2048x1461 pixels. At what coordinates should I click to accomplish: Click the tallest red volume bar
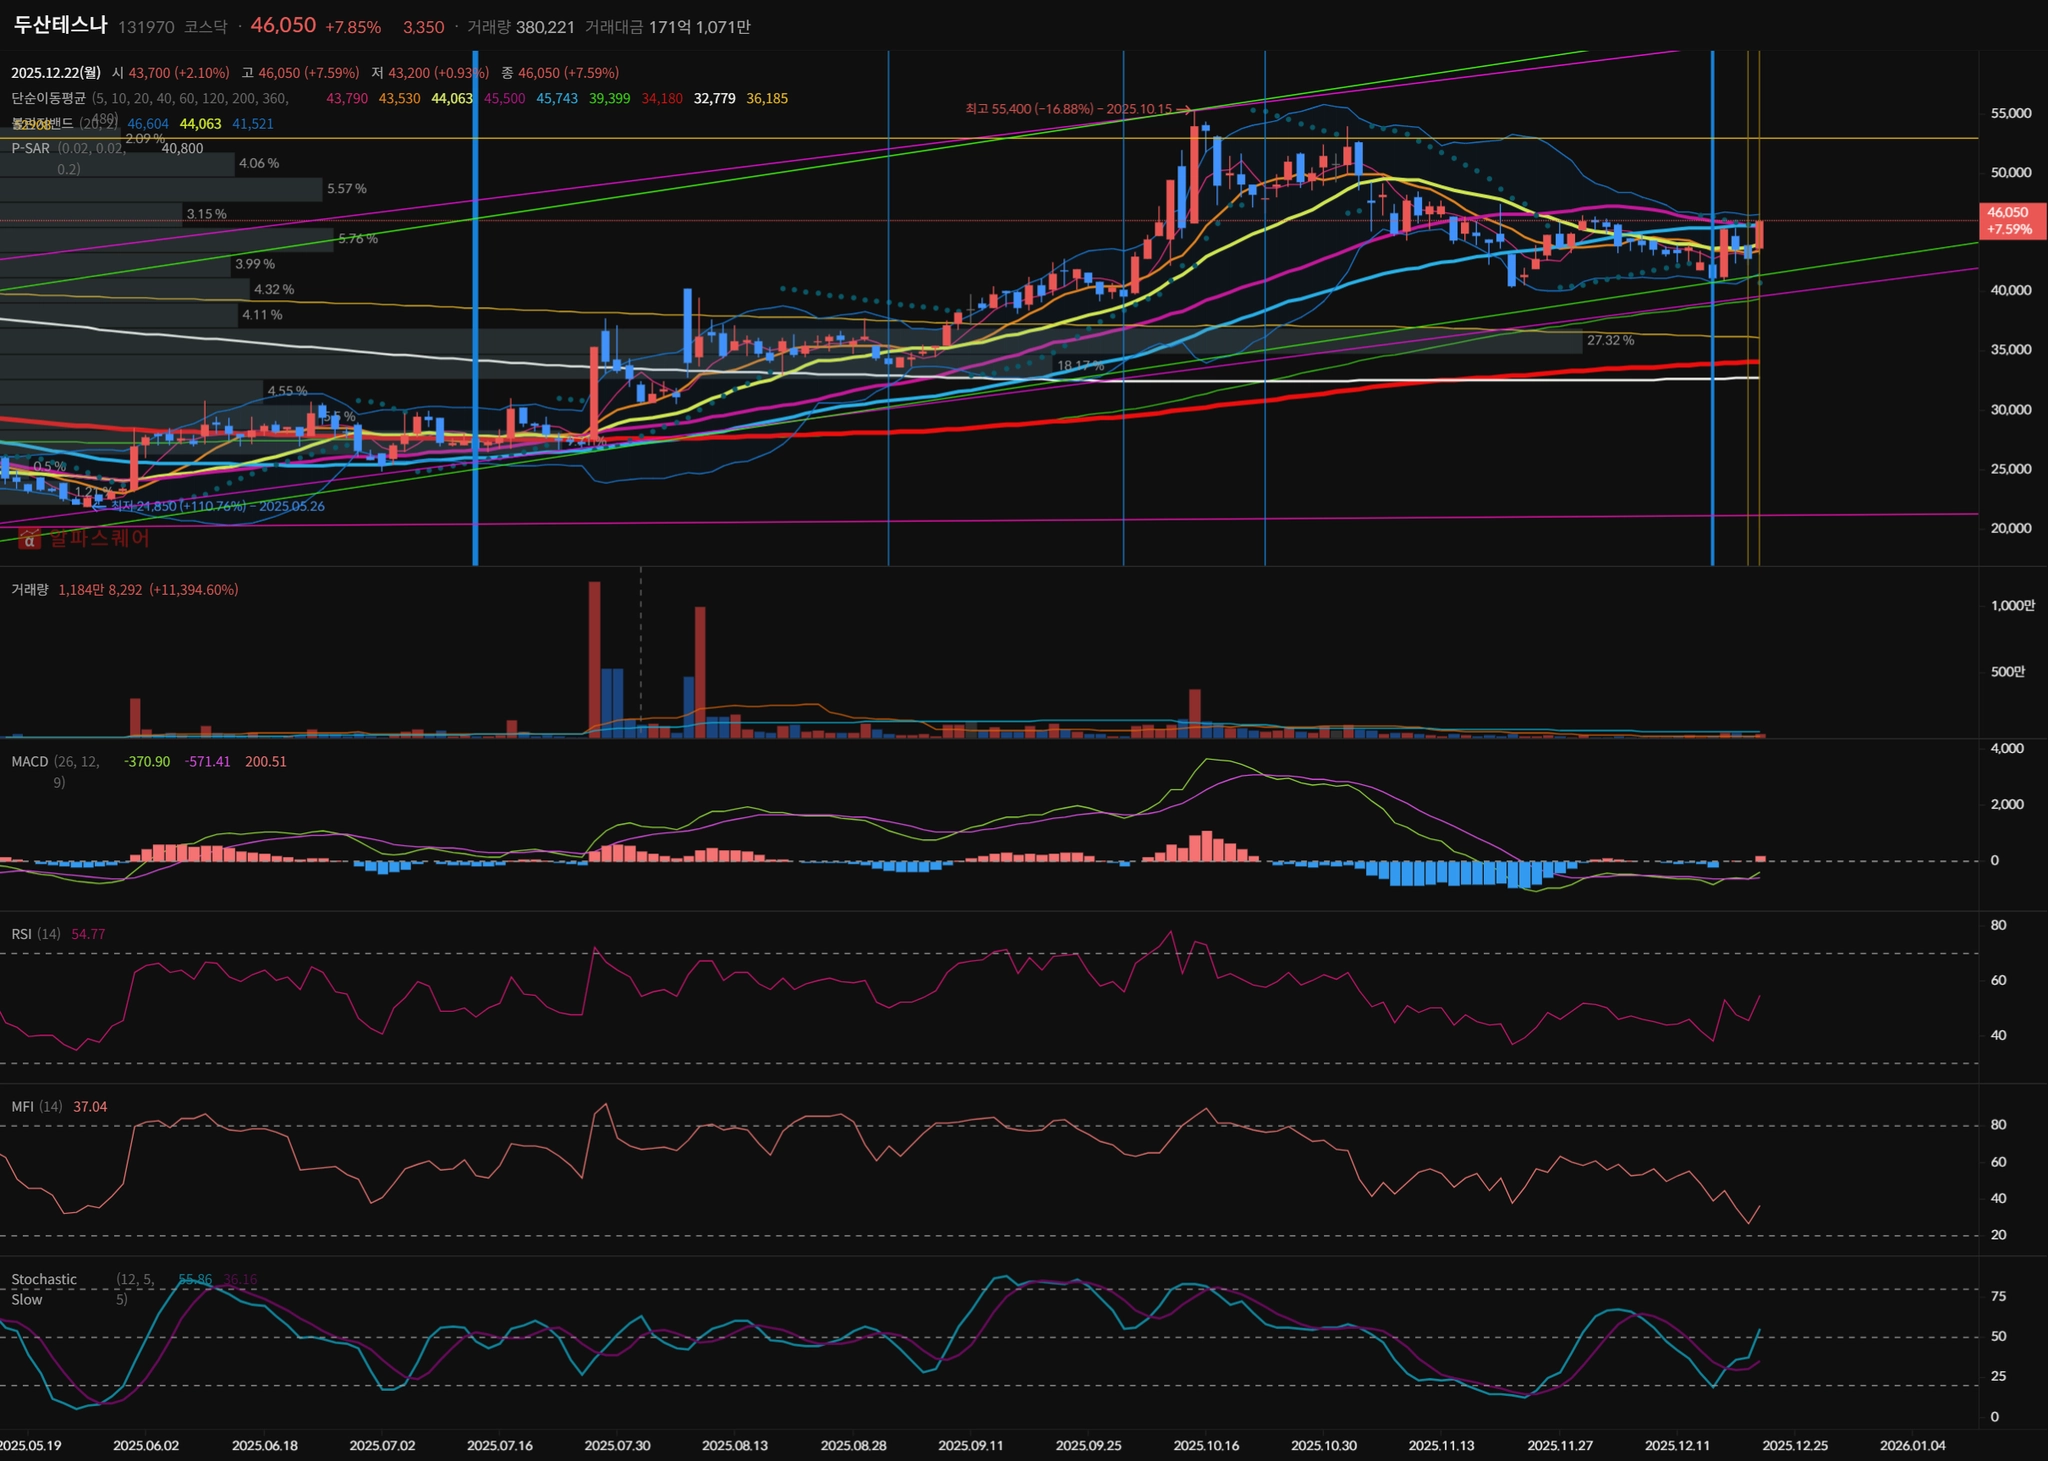tap(595, 660)
